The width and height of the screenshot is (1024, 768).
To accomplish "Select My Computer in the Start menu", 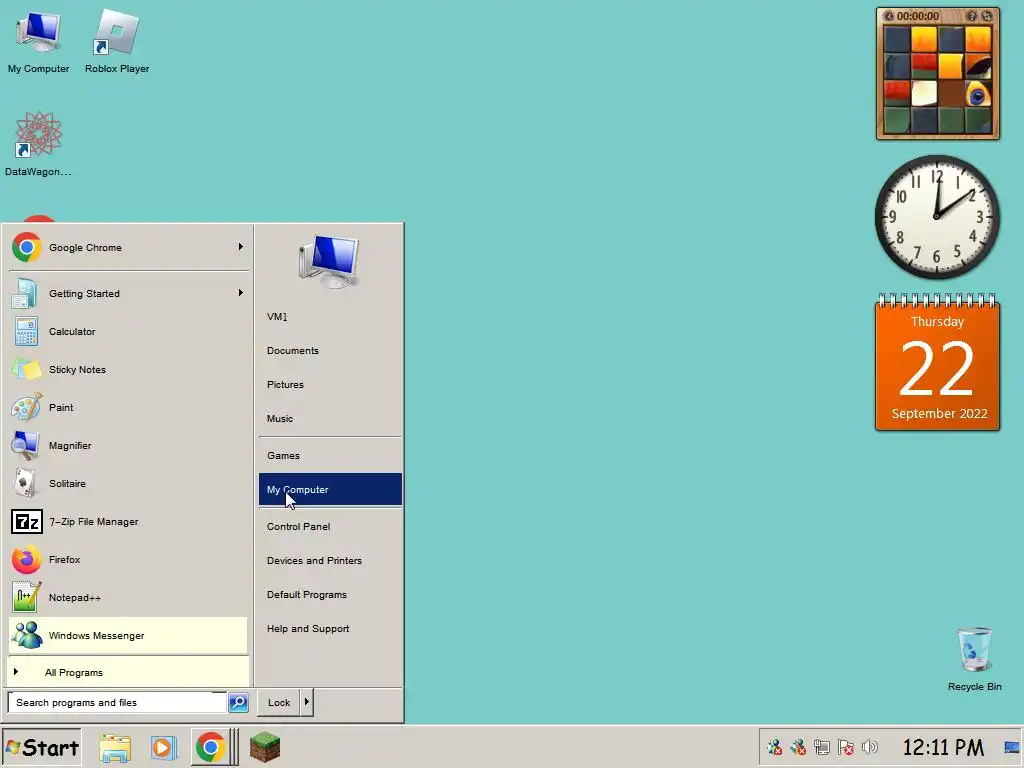I will click(330, 489).
